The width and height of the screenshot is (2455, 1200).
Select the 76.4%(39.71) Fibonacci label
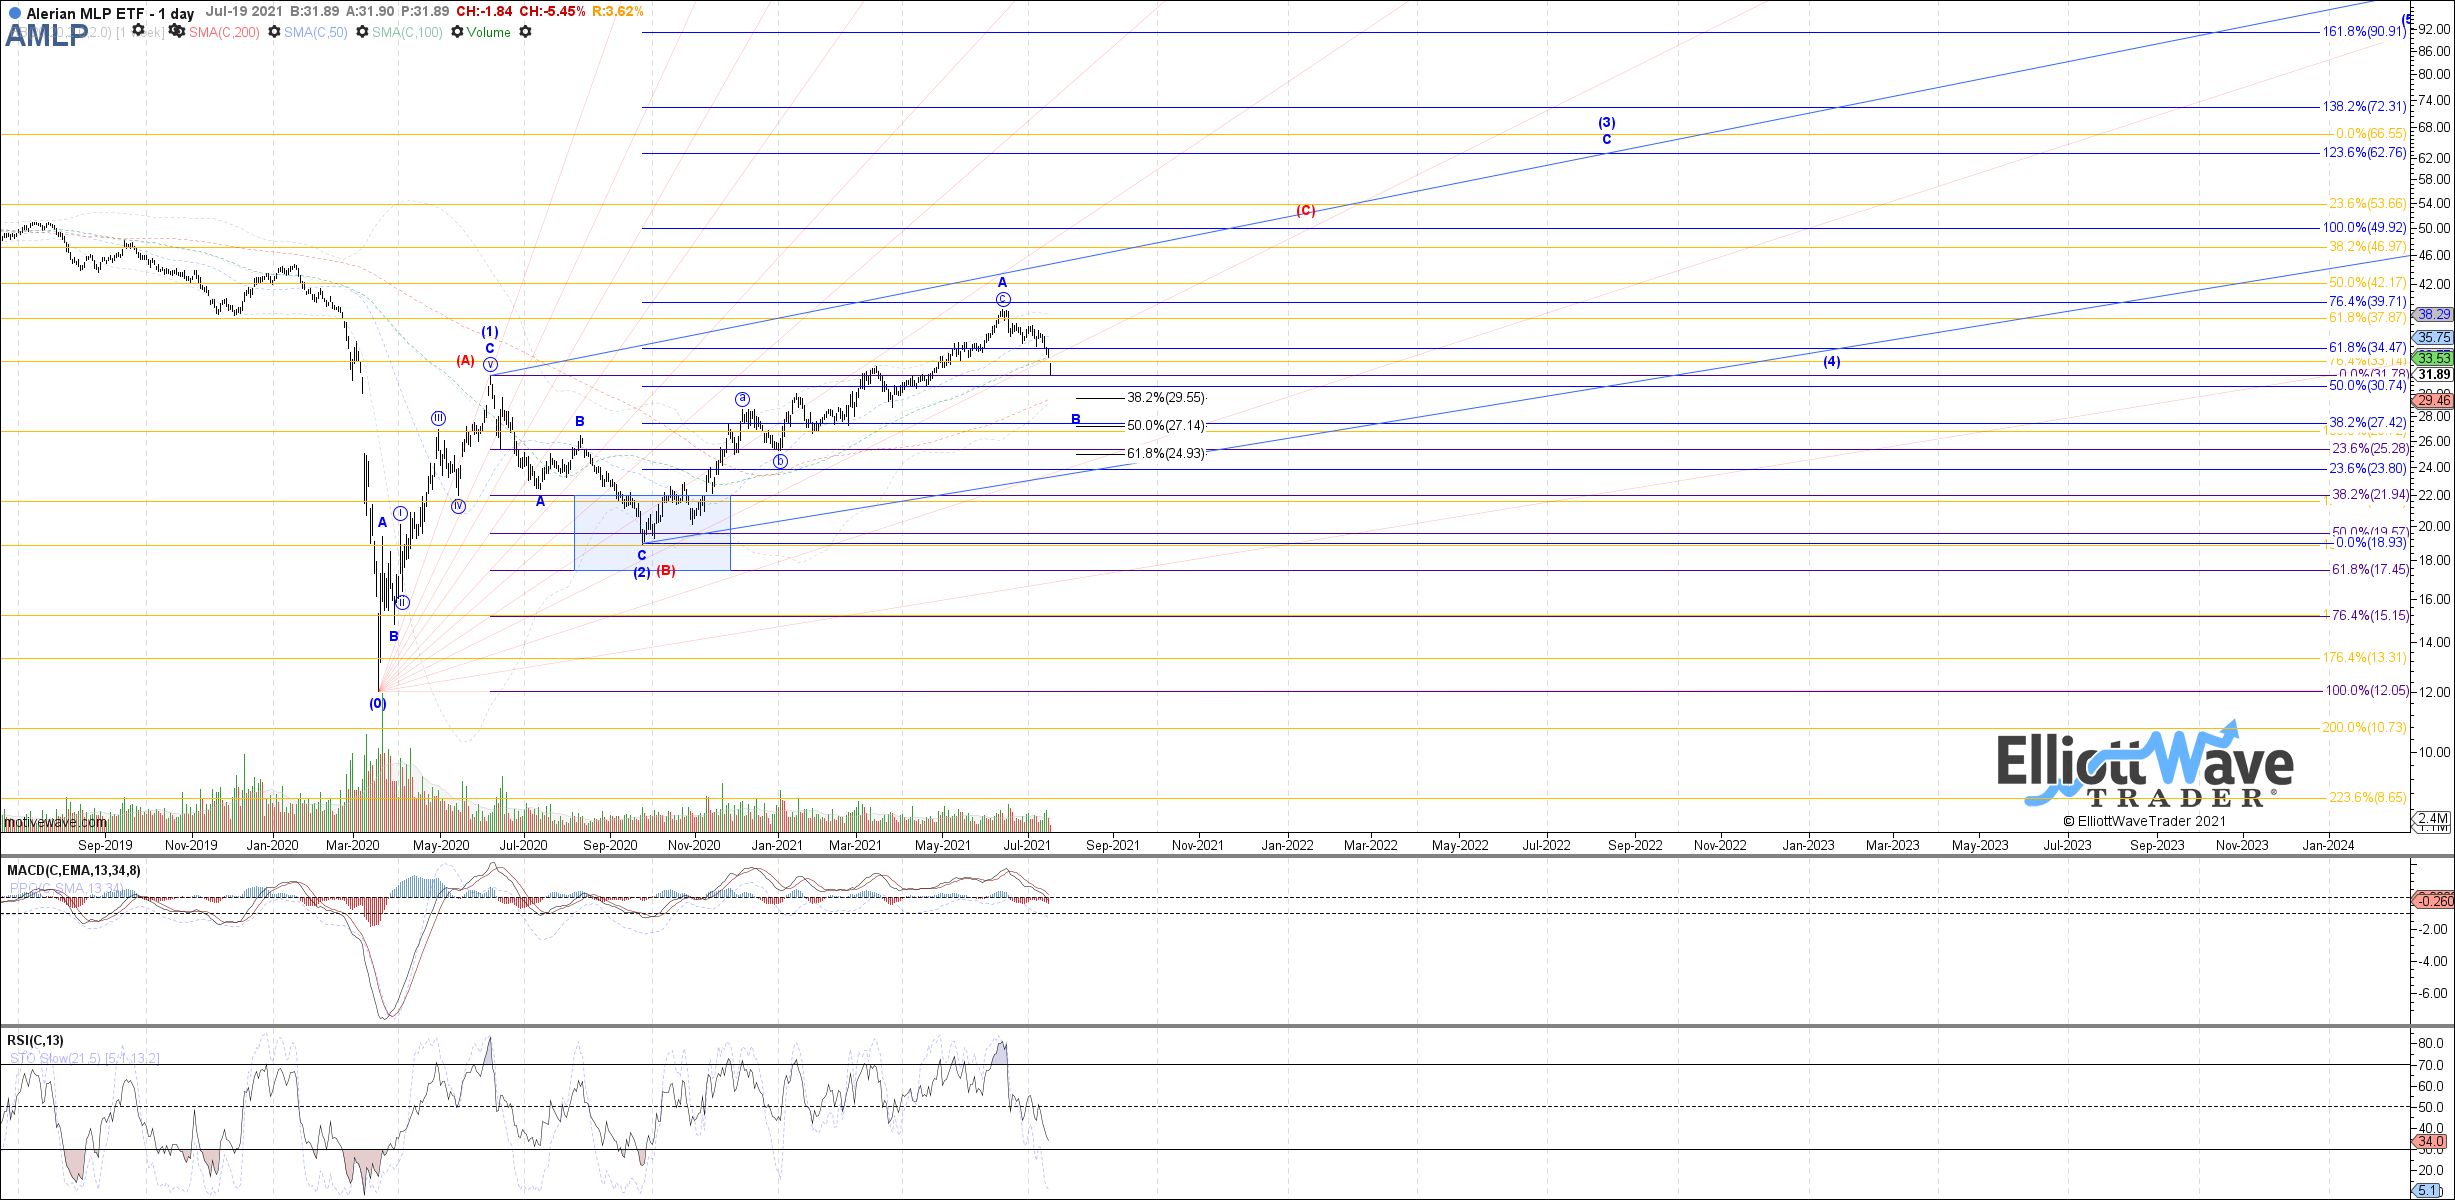tap(2367, 301)
